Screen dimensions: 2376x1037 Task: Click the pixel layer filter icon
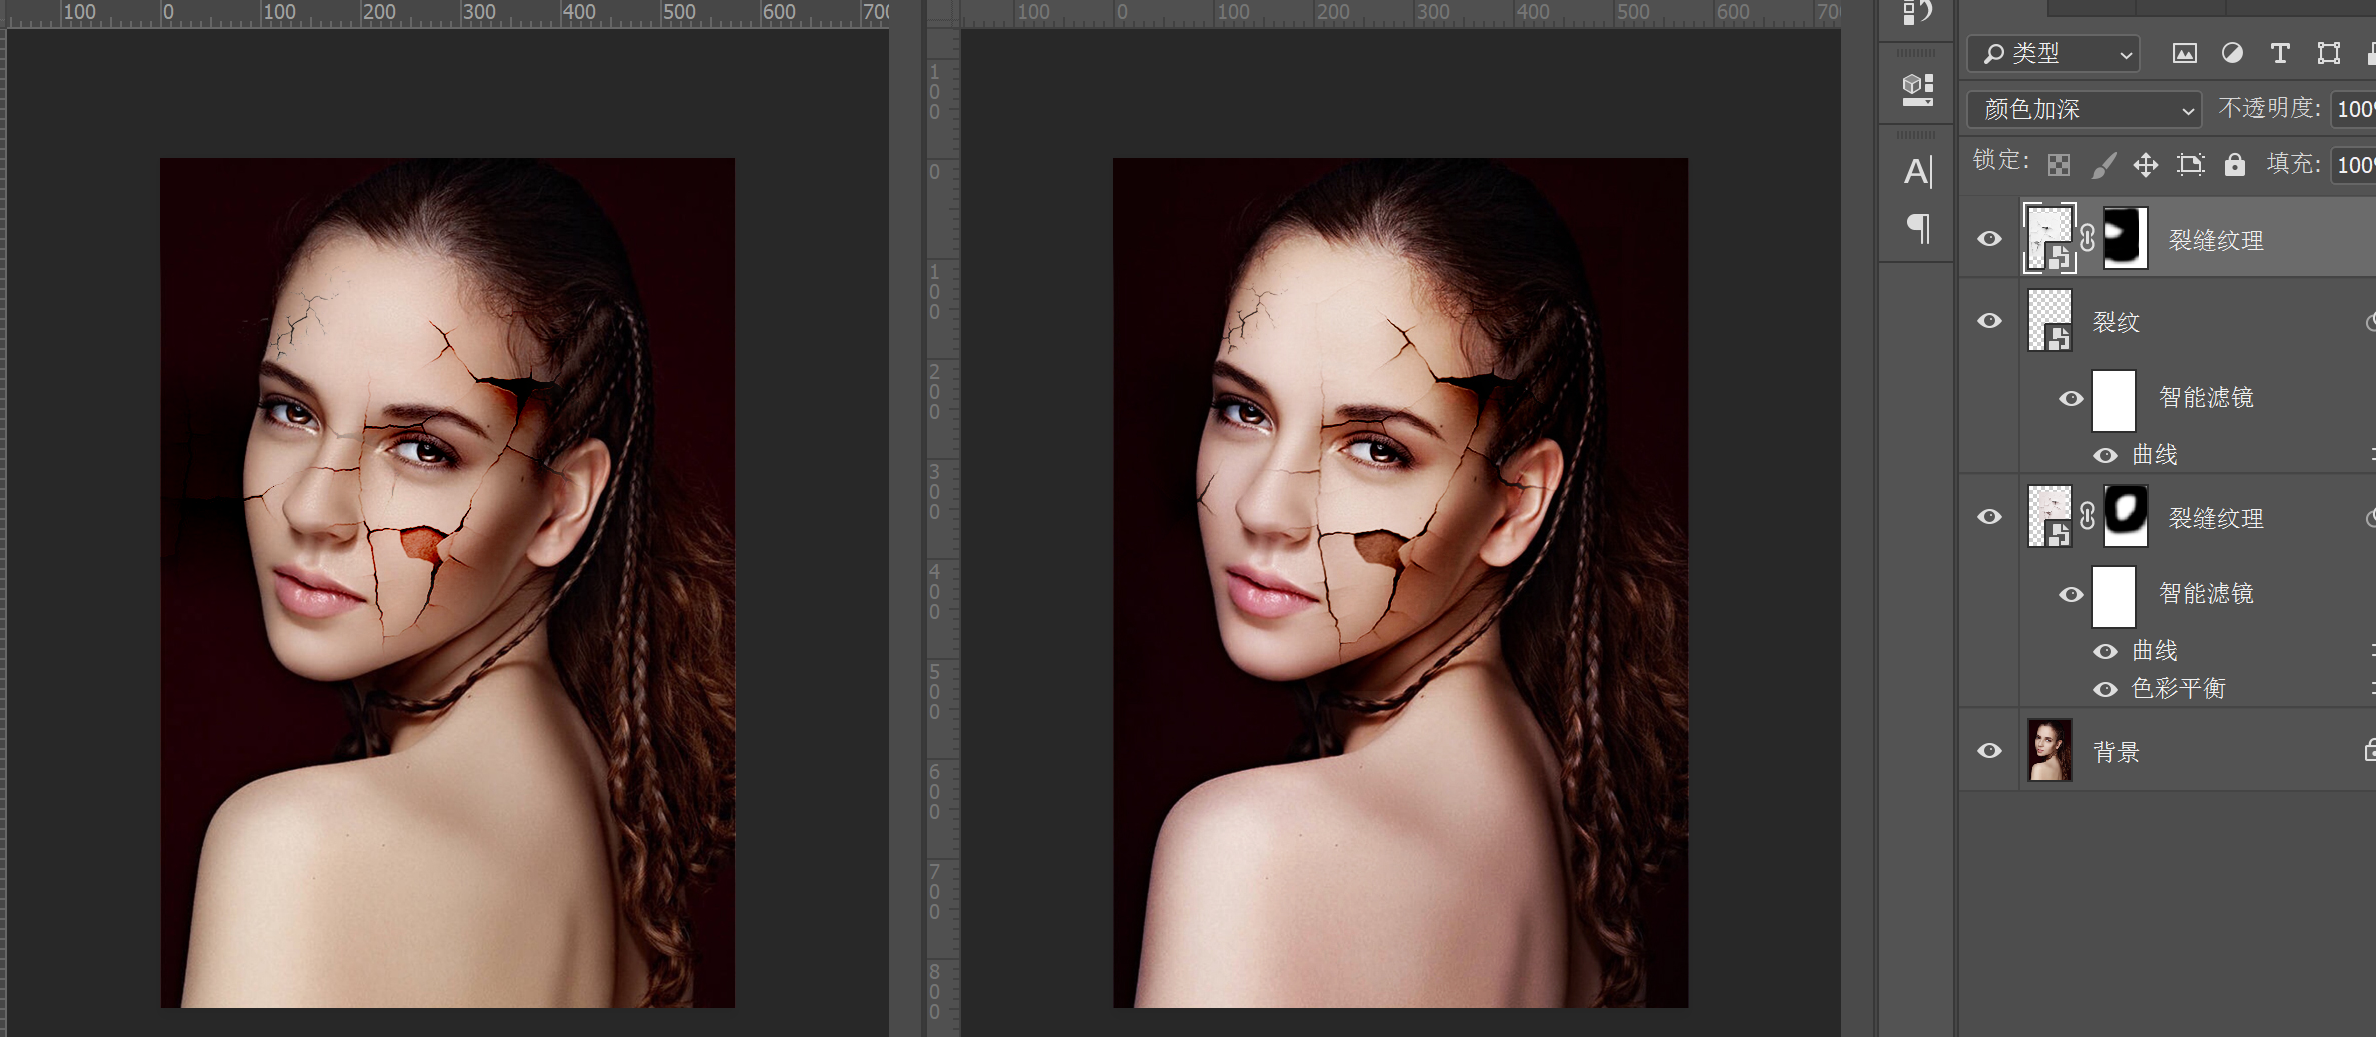2184,54
